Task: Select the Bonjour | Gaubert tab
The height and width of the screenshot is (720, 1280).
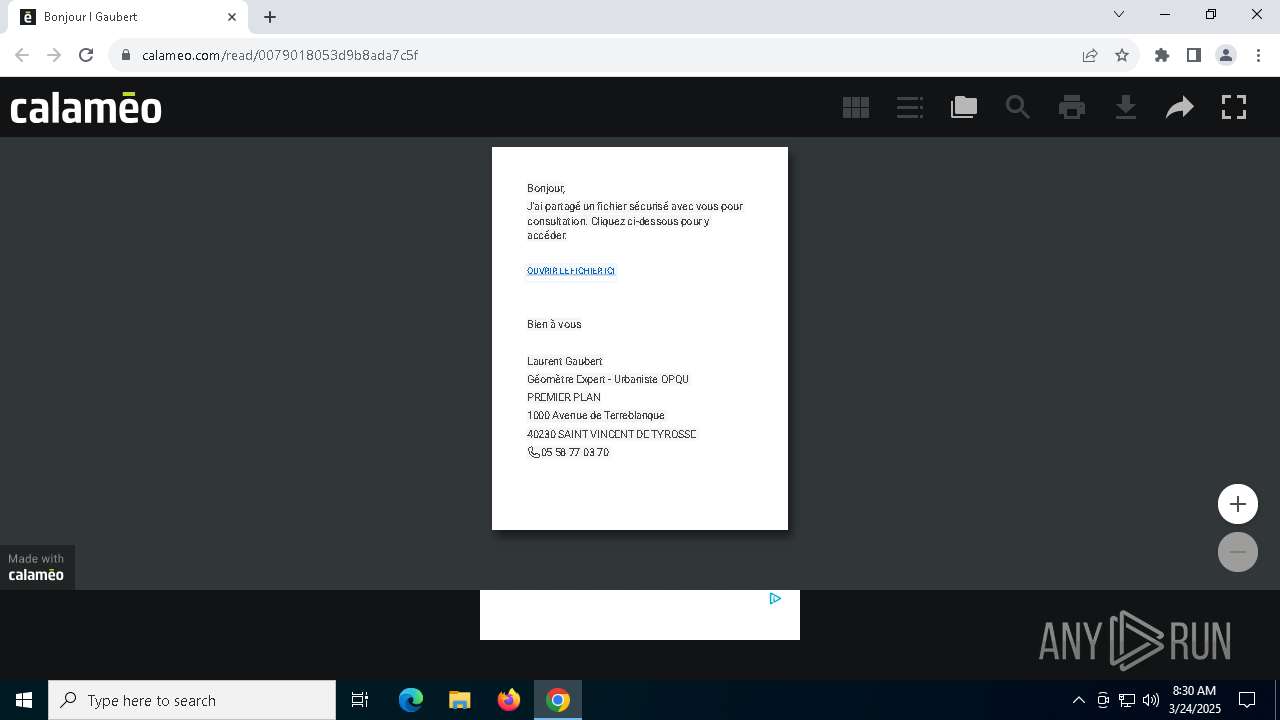Action: [126, 17]
